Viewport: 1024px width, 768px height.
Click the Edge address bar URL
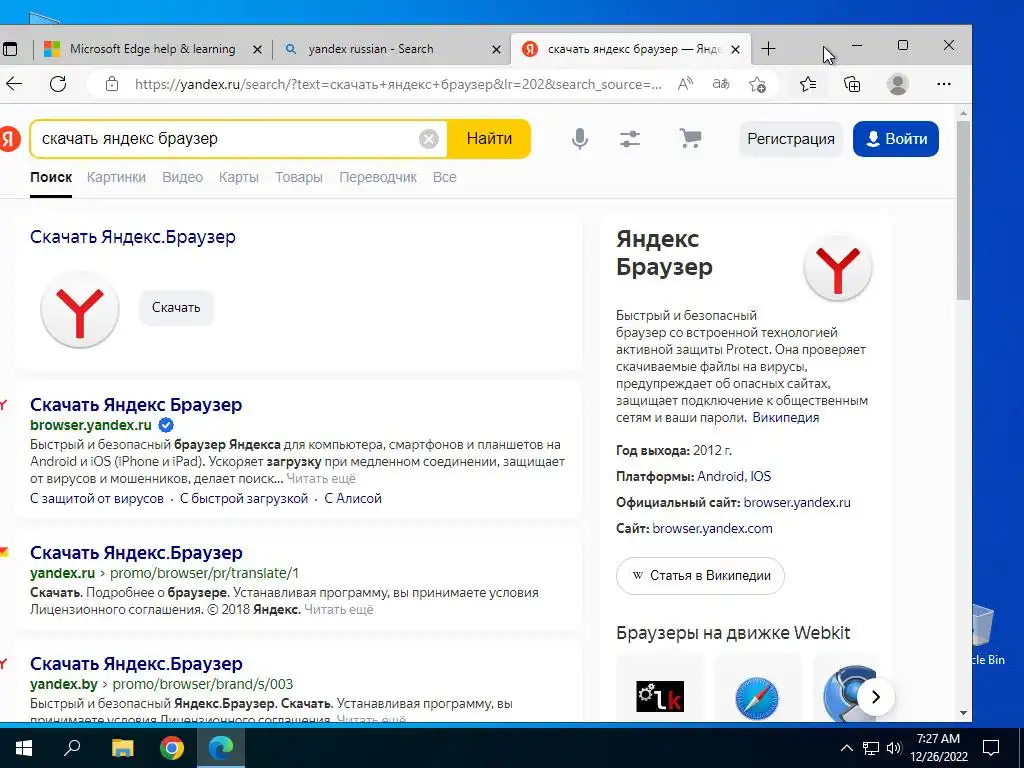398,84
